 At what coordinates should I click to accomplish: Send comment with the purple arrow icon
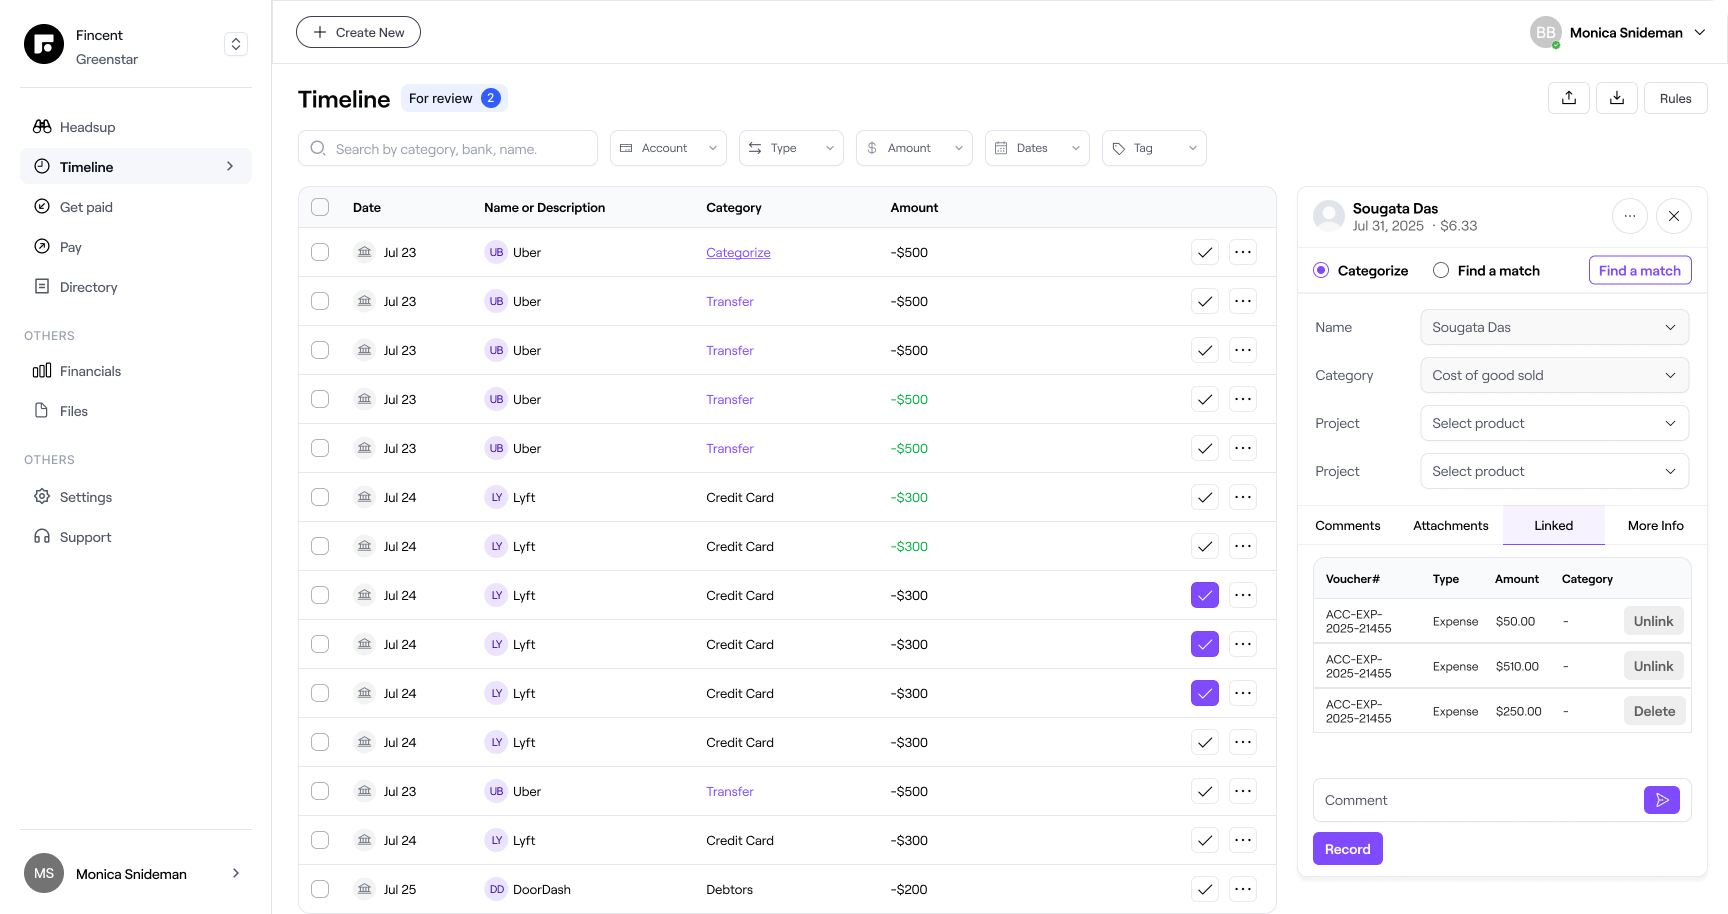(x=1662, y=800)
